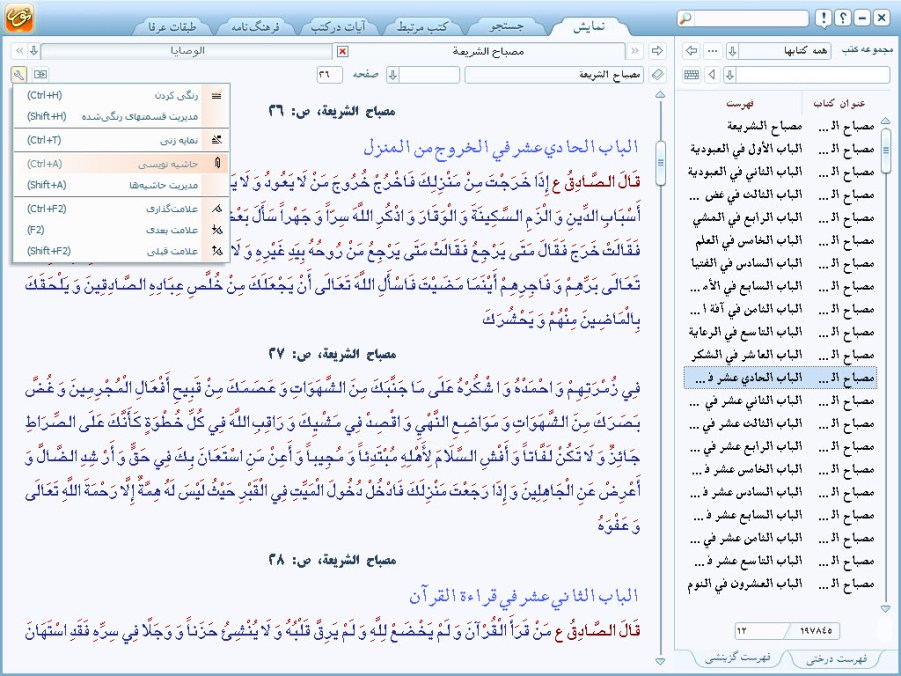Image resolution: width=901 pixels, height=676 pixels.
Task: Select the الباب الرابع في المشي row
Action: tap(780, 218)
